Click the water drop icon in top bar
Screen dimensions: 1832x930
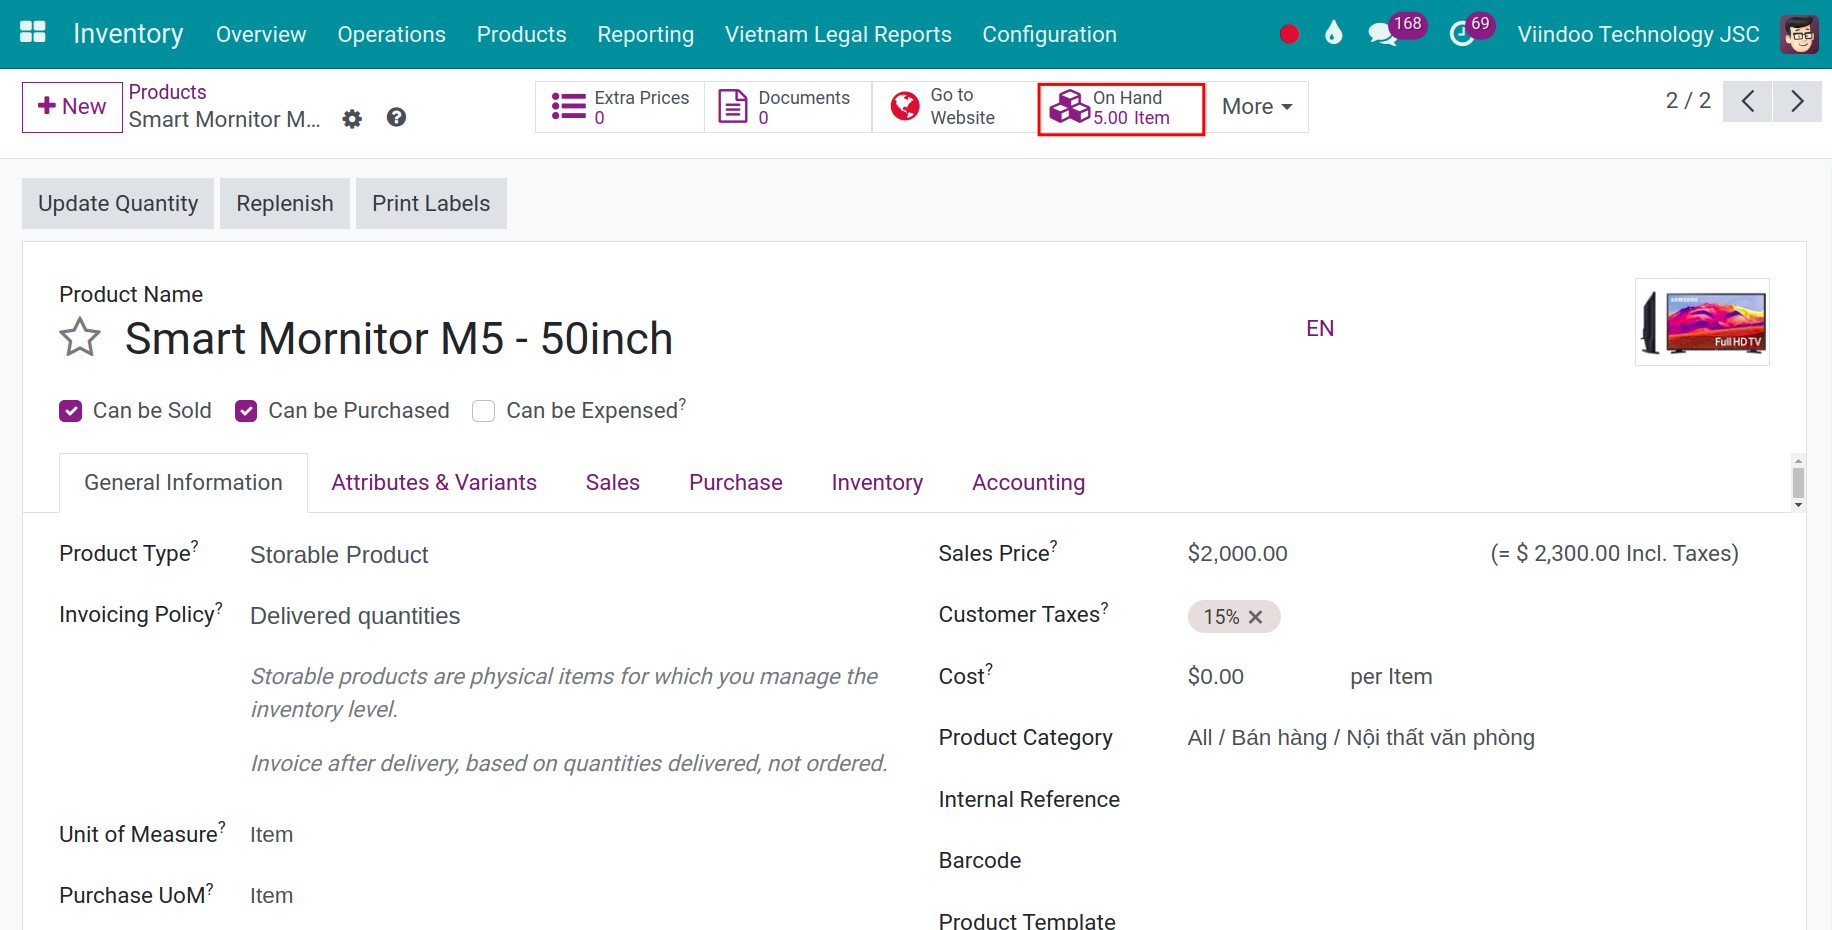[x=1333, y=34]
